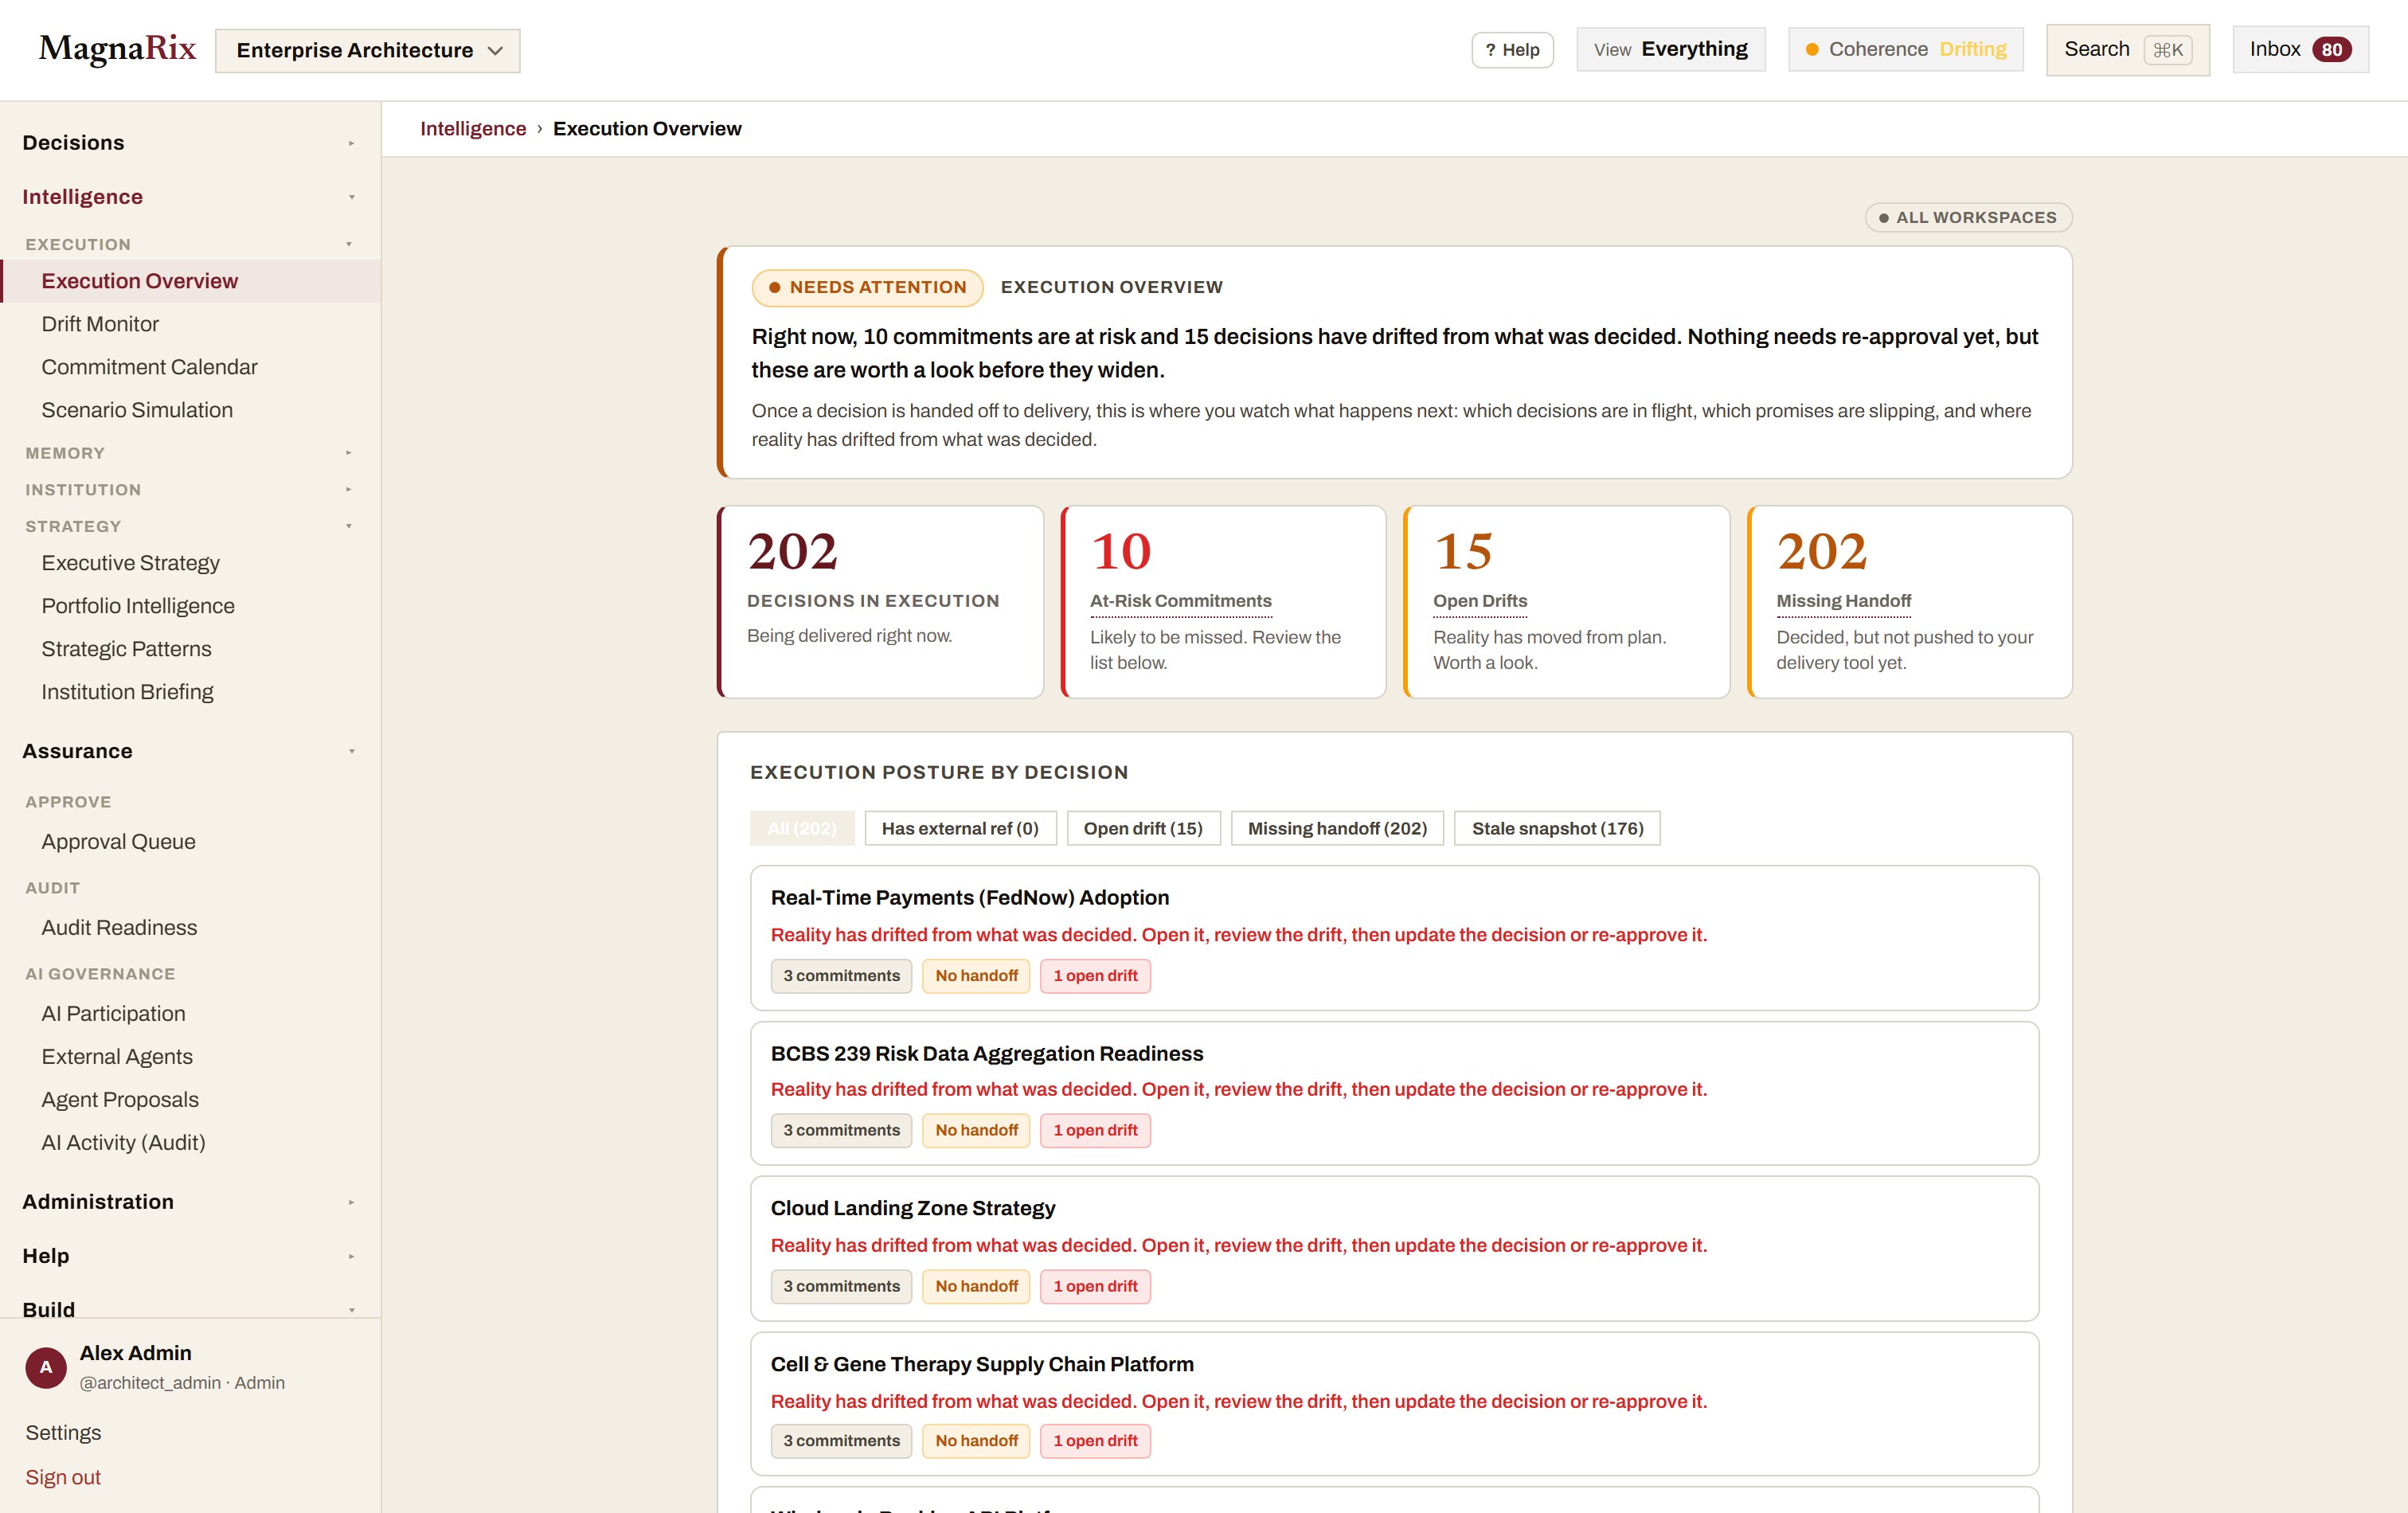Open Search with the ⌘K box

click(2127, 49)
